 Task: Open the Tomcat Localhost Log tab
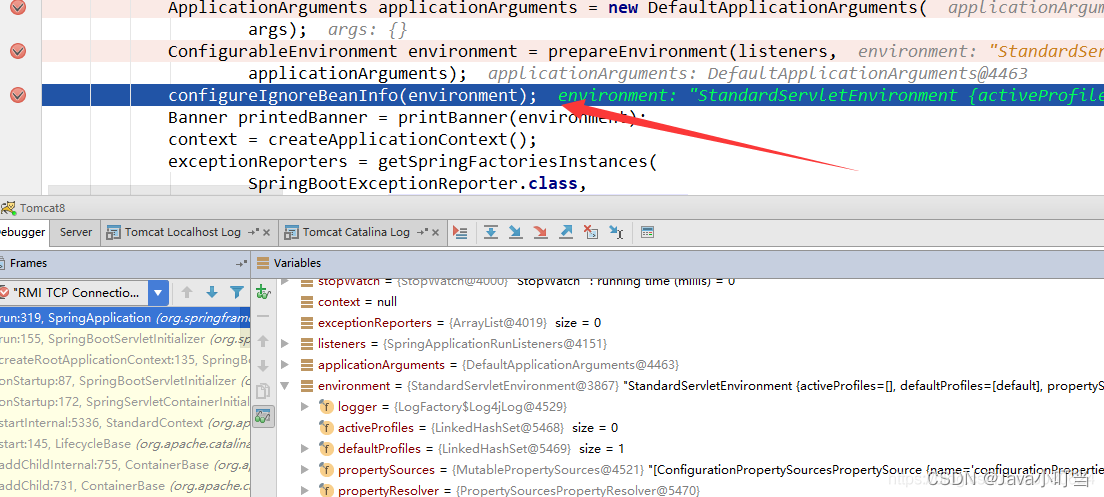182,232
